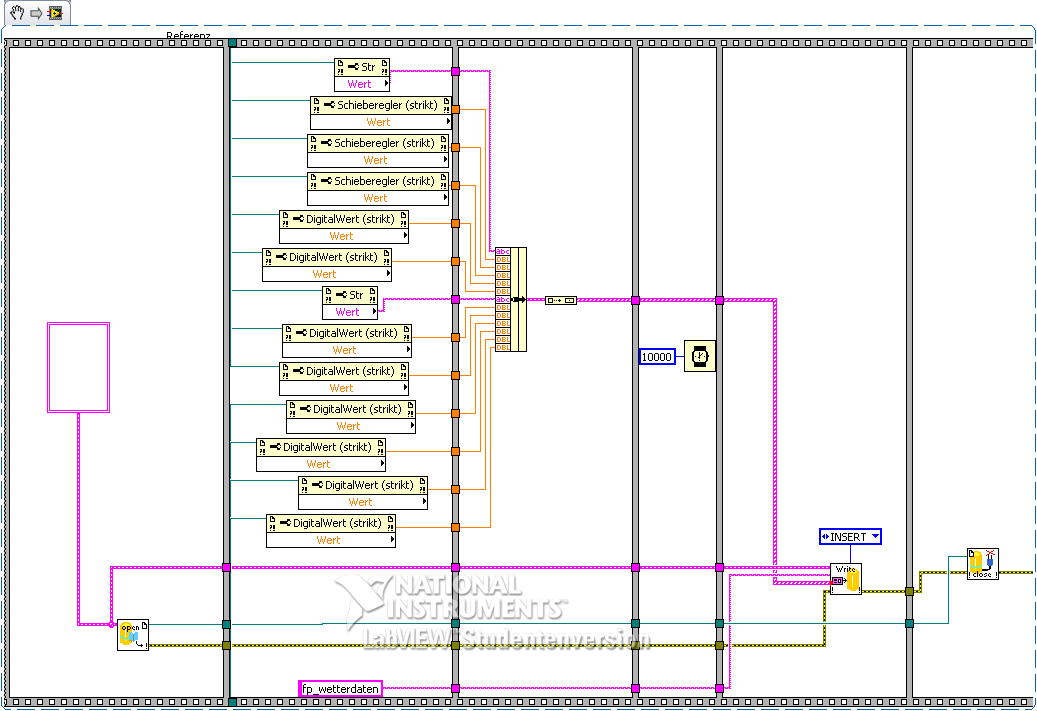Select the hand scroll tool icon
The height and width of the screenshot is (711, 1037).
[x=17, y=12]
